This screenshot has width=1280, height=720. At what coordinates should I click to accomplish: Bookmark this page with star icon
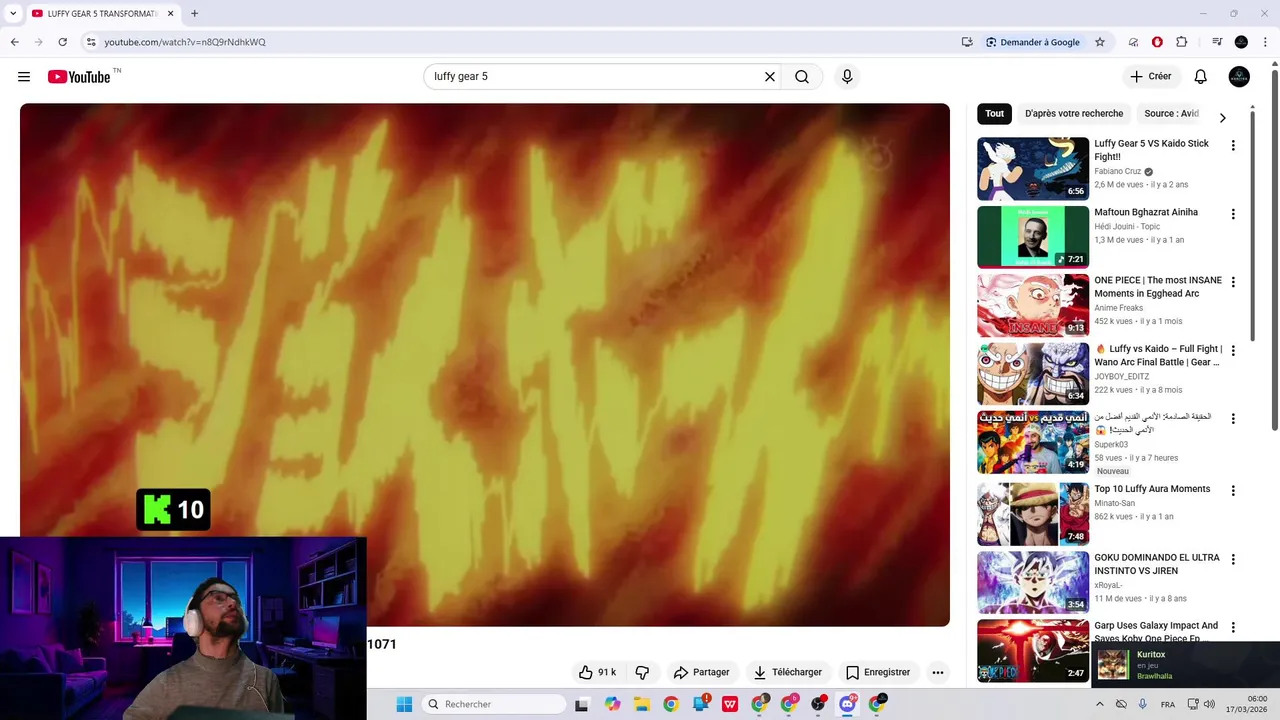click(1100, 42)
